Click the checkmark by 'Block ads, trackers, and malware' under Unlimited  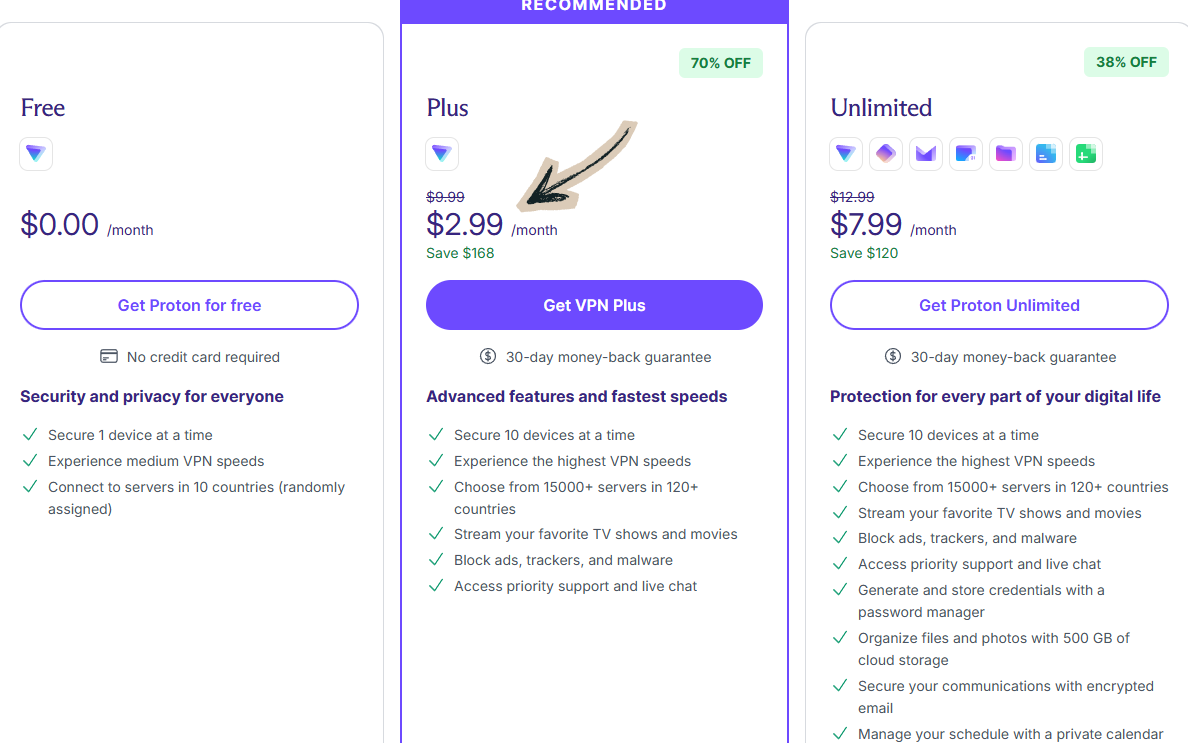point(839,538)
